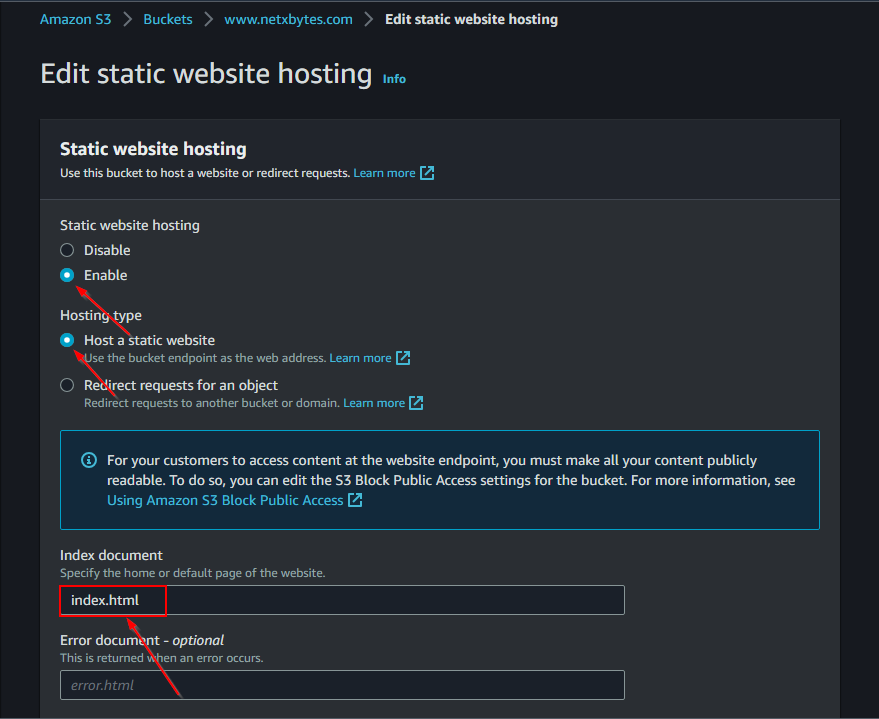This screenshot has width=879, height=719.
Task: Open the Info link beside page title
Action: pos(394,78)
